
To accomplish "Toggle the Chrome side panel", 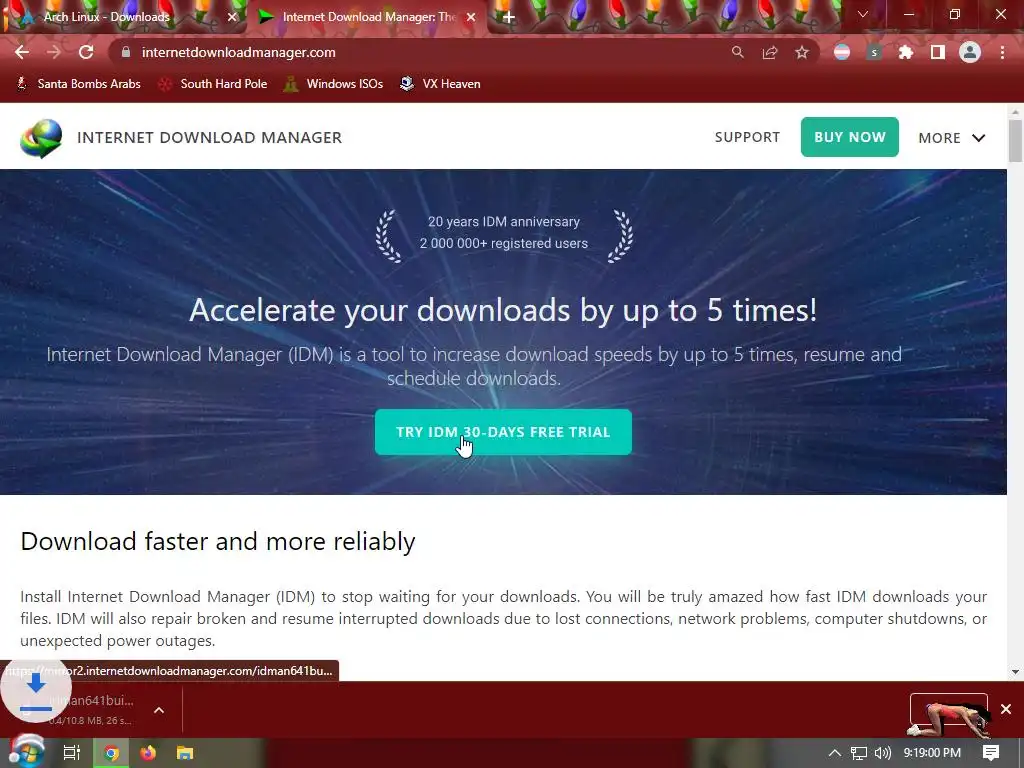I will pyautogui.click(x=938, y=52).
